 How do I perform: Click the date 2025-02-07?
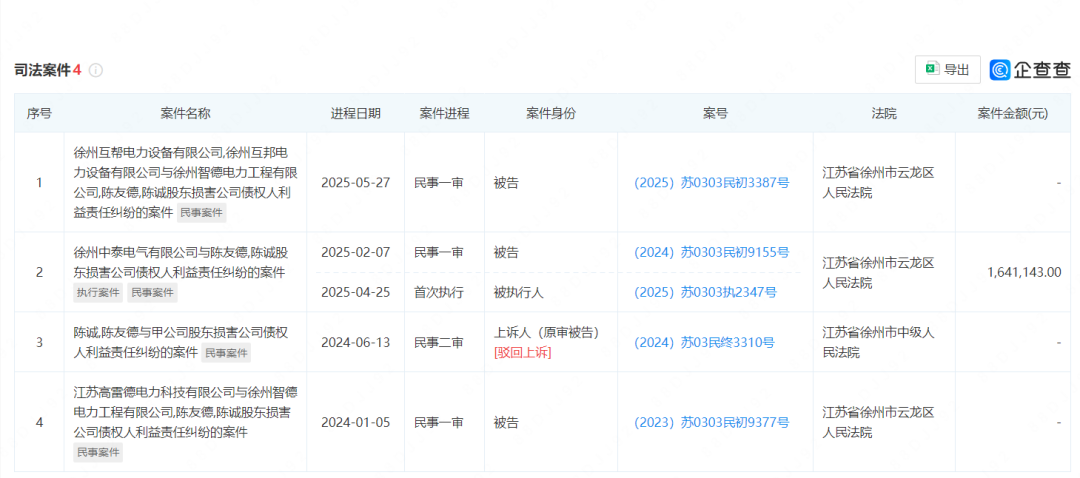[355, 252]
